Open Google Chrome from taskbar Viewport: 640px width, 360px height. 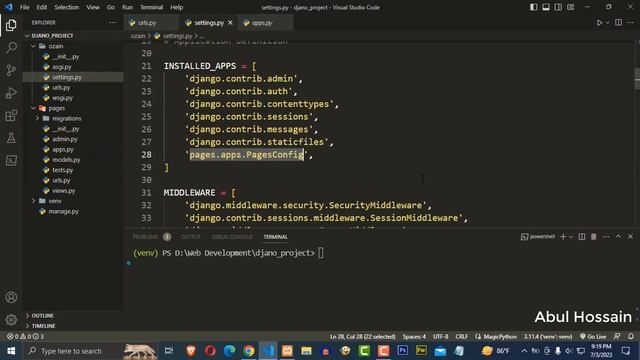[x=249, y=351]
